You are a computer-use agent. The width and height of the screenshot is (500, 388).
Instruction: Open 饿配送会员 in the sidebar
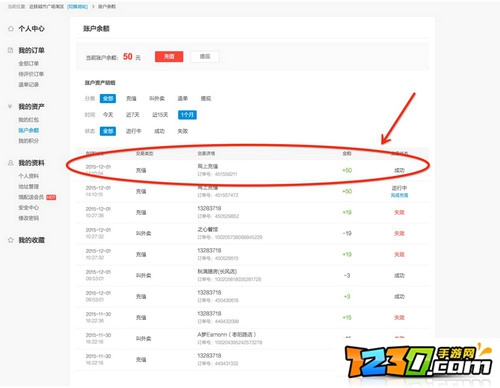click(x=31, y=197)
